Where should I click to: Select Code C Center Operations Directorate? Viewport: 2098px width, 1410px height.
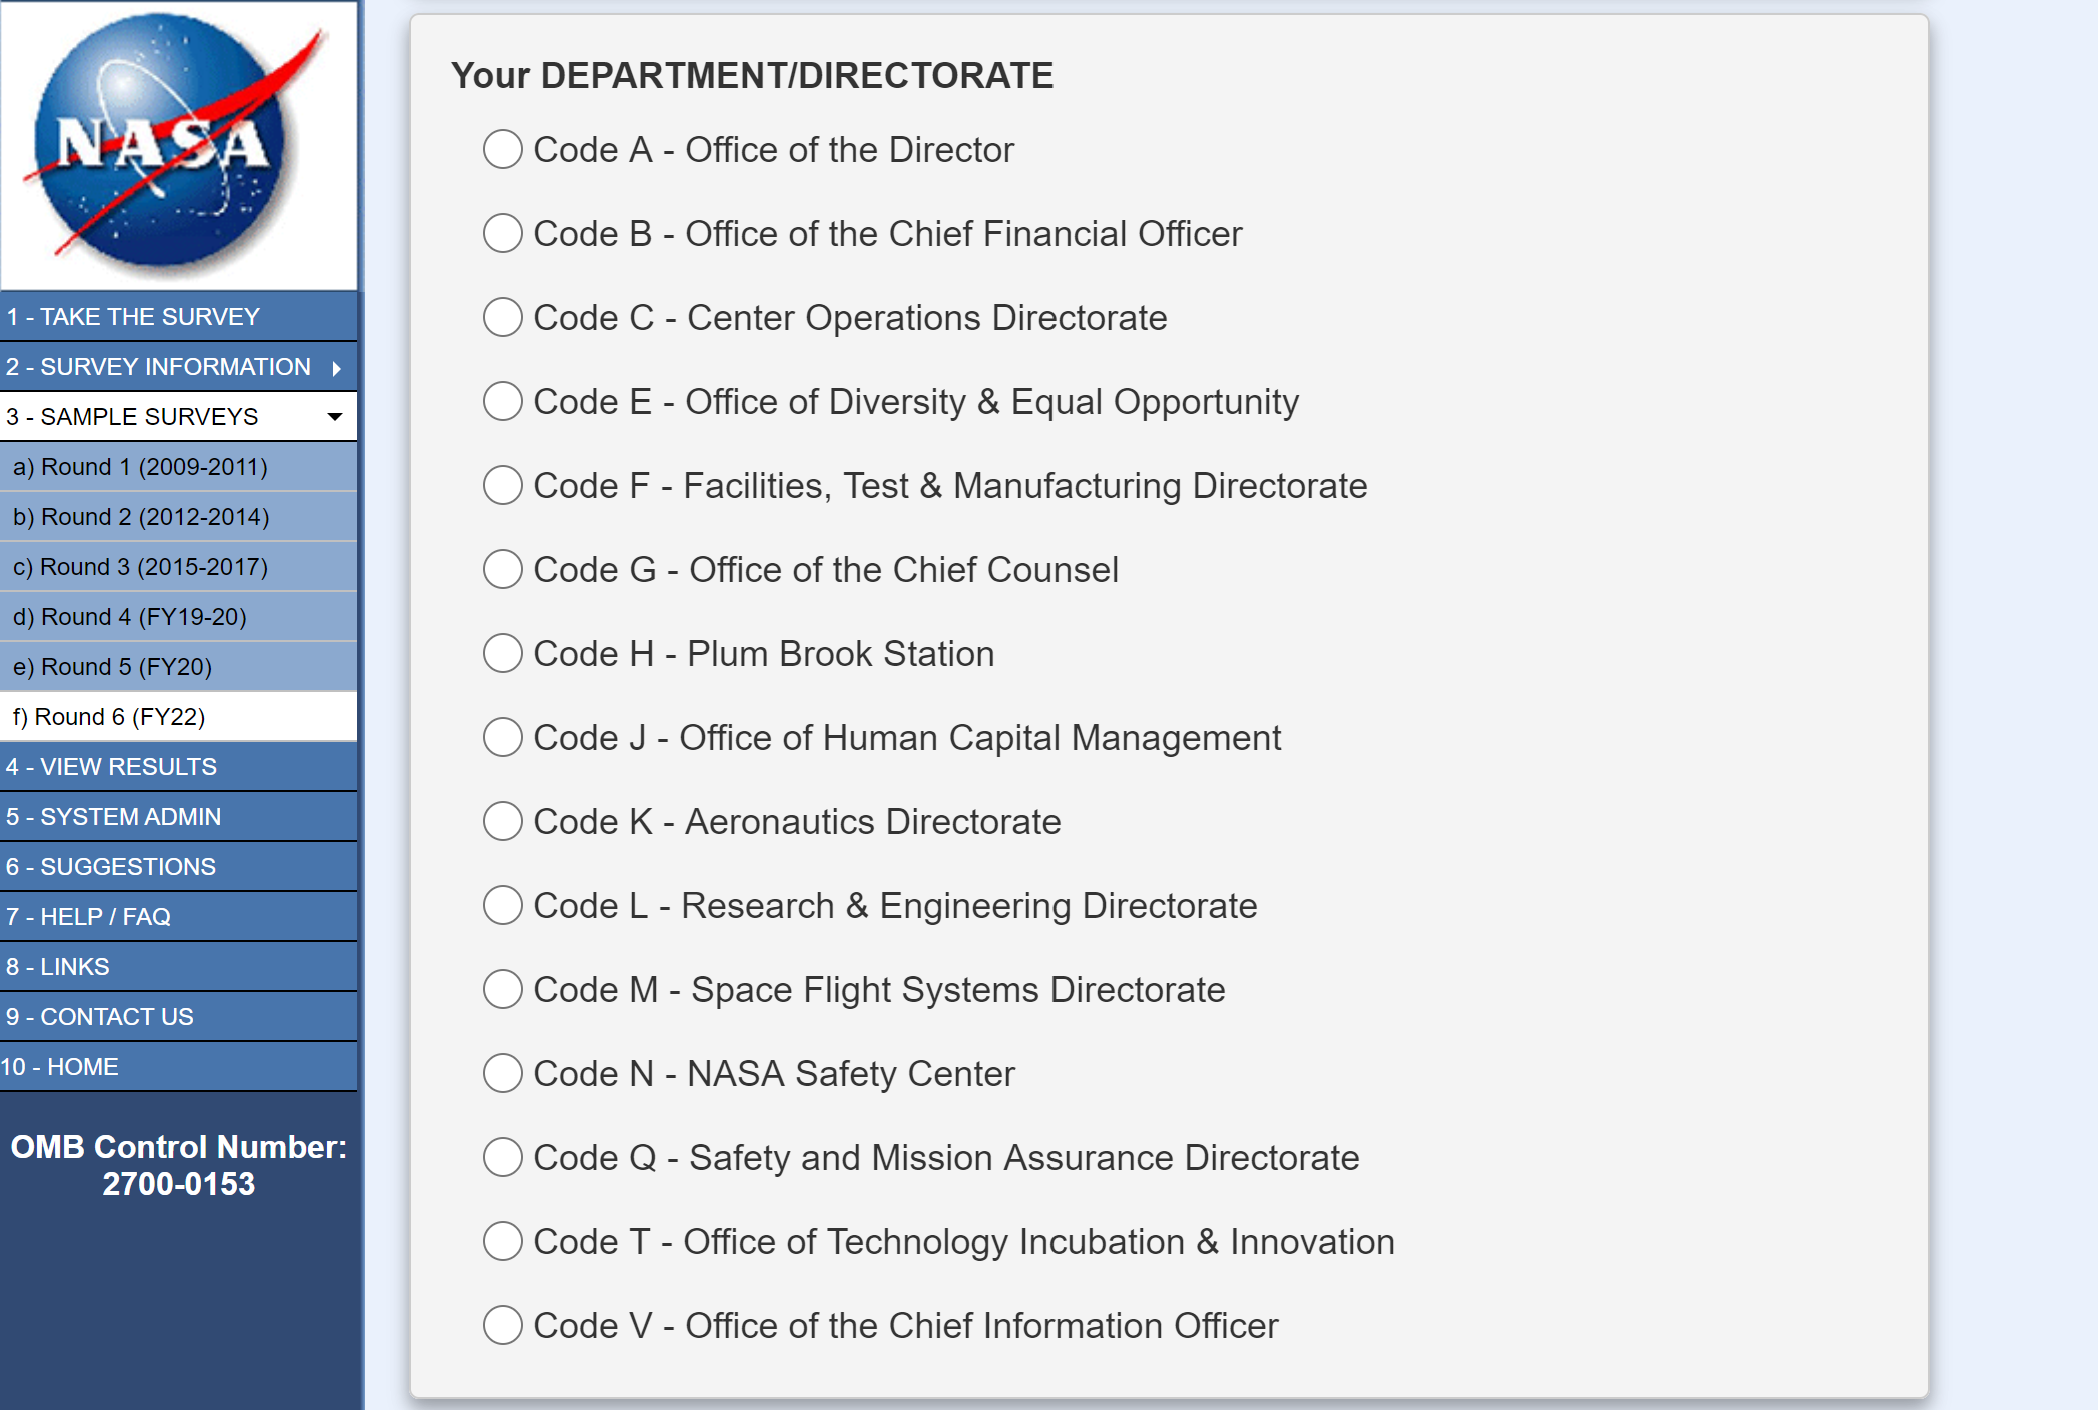(502, 318)
